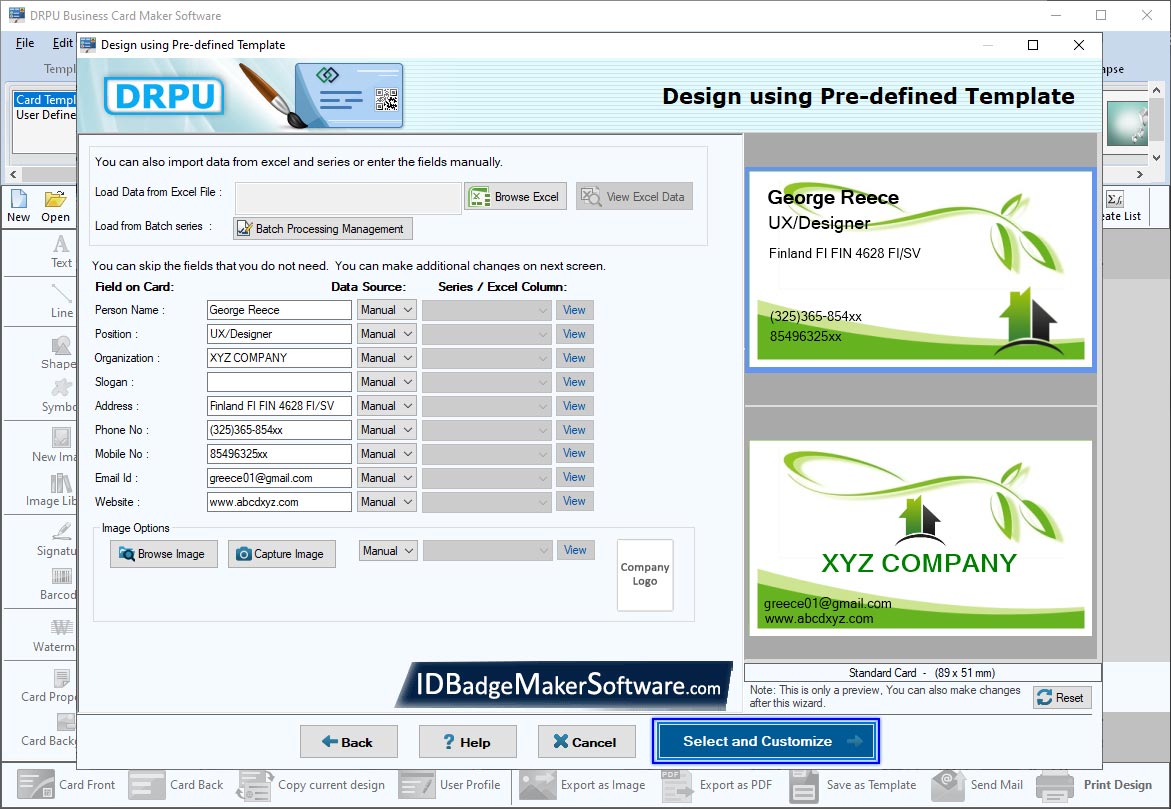
Task: Open the Image Options Manual dropdown
Action: 387,551
